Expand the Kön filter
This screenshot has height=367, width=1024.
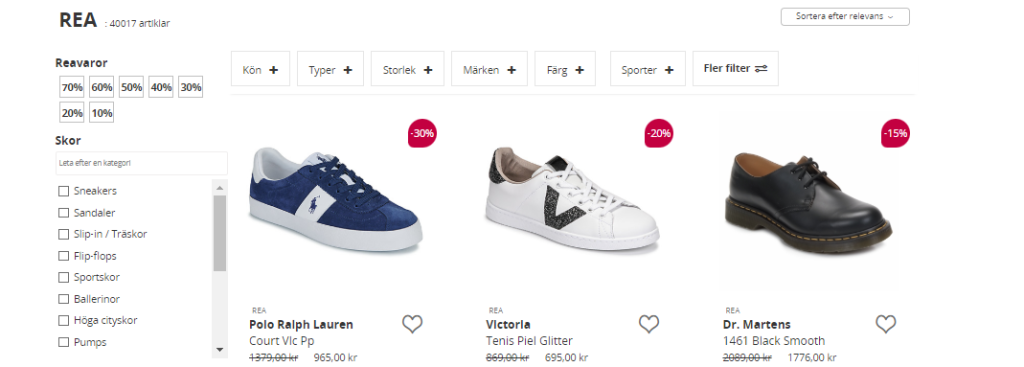[261, 69]
